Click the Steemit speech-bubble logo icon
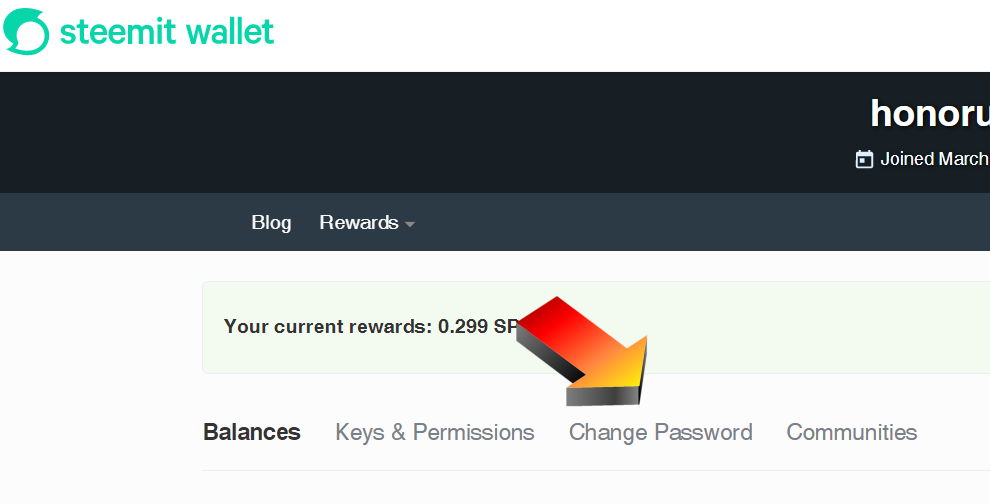Image resolution: width=990 pixels, height=504 pixels. coord(26,32)
